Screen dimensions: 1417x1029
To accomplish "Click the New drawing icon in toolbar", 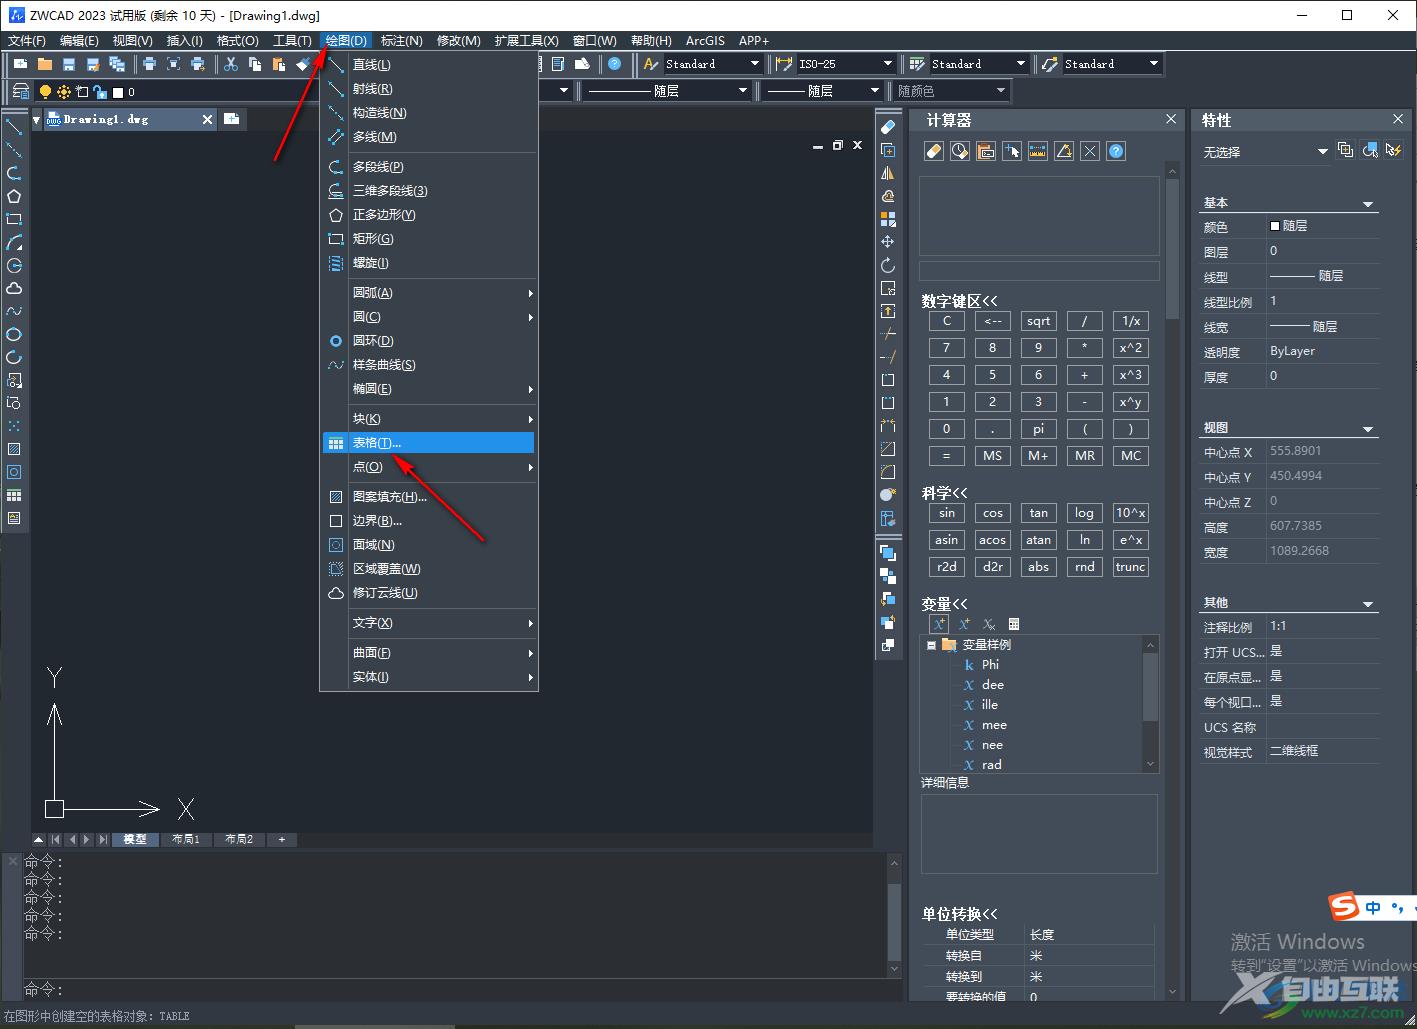I will [x=20, y=64].
